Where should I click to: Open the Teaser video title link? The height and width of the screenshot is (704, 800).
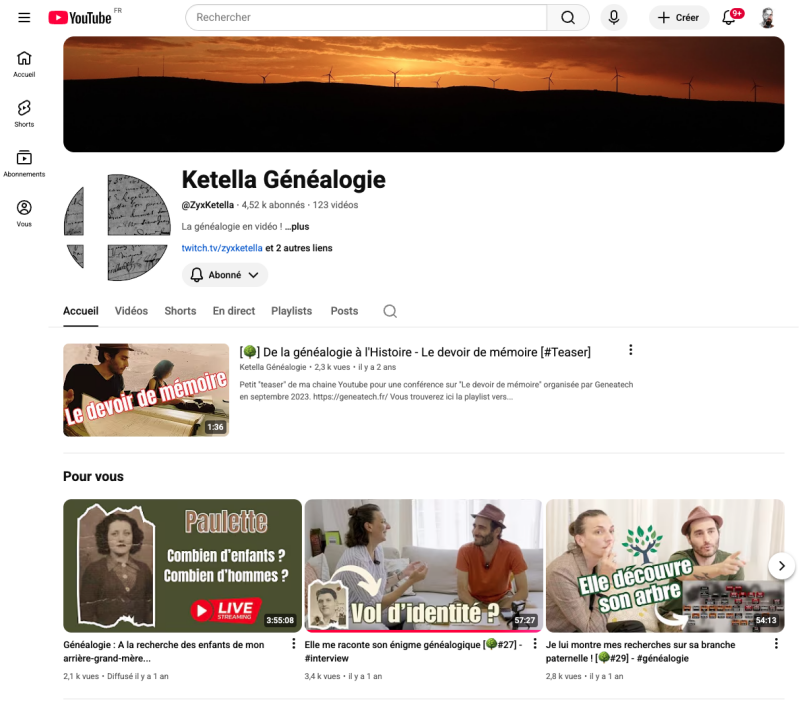click(415, 352)
